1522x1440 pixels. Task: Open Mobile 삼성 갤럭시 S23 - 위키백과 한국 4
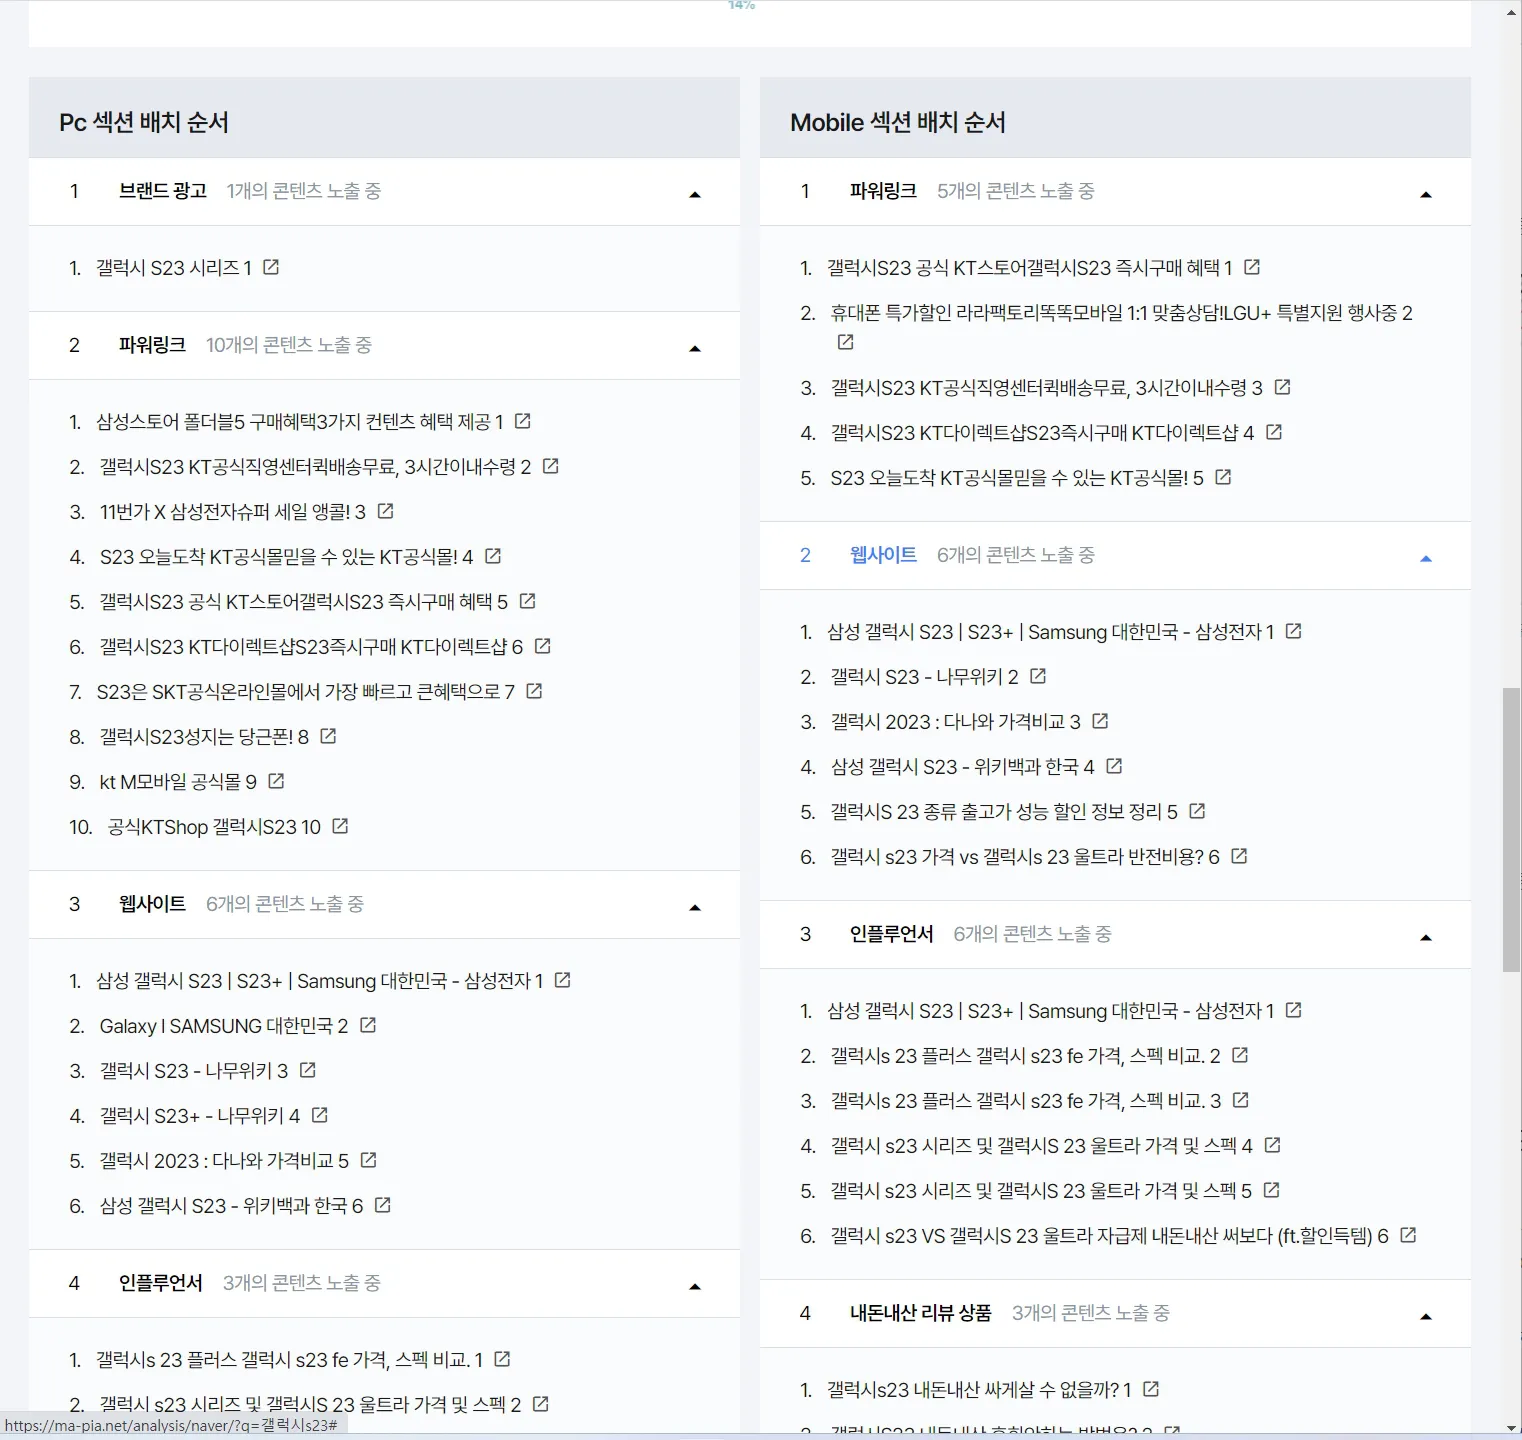click(x=962, y=766)
